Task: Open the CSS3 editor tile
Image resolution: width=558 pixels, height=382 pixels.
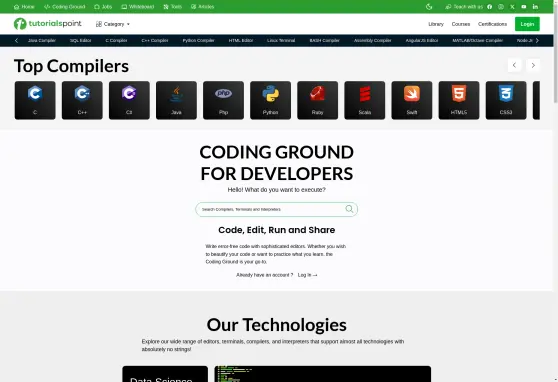Action: click(x=506, y=100)
